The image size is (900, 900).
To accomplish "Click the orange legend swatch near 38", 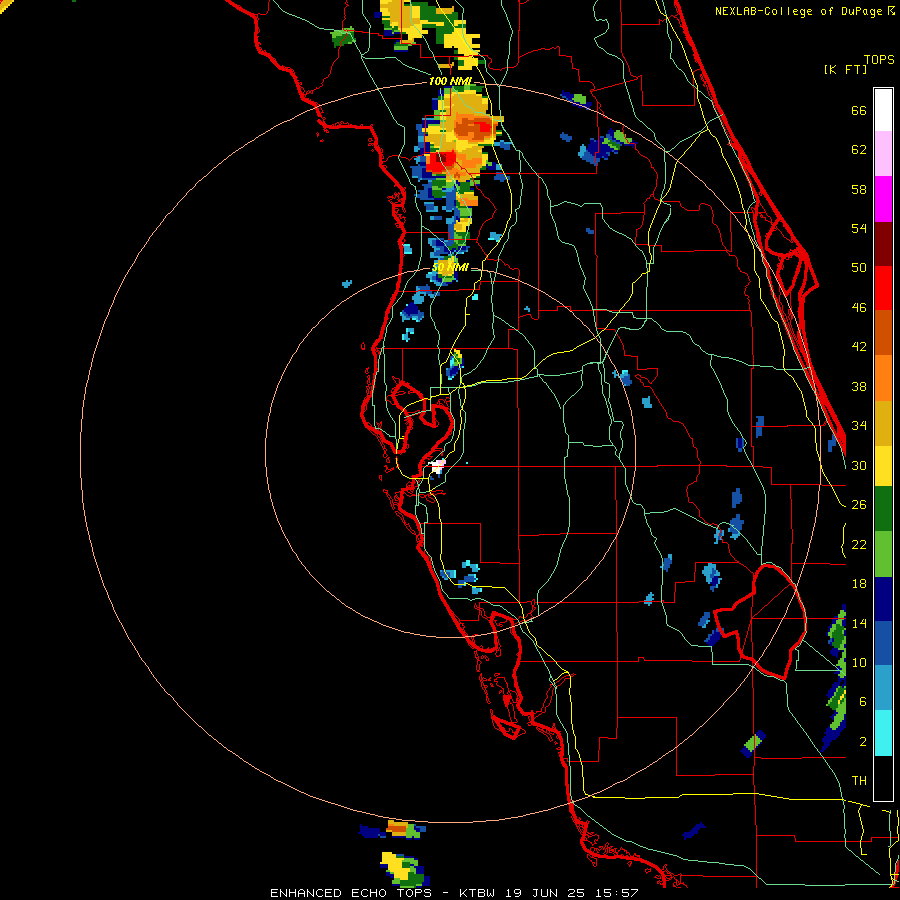I will coord(883,378).
